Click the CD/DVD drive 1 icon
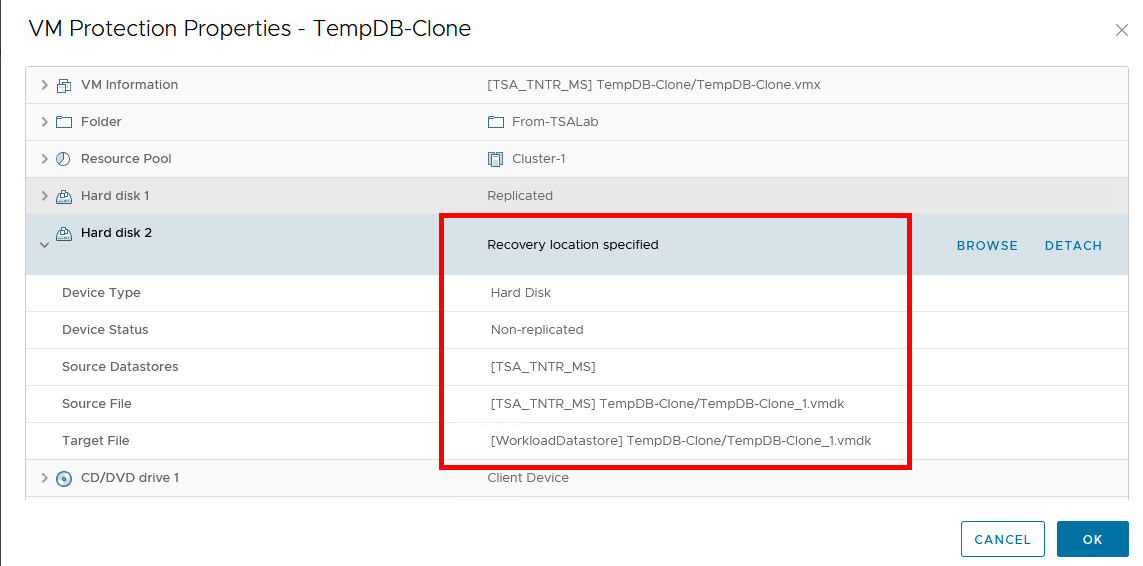The image size is (1143, 566). 64,478
